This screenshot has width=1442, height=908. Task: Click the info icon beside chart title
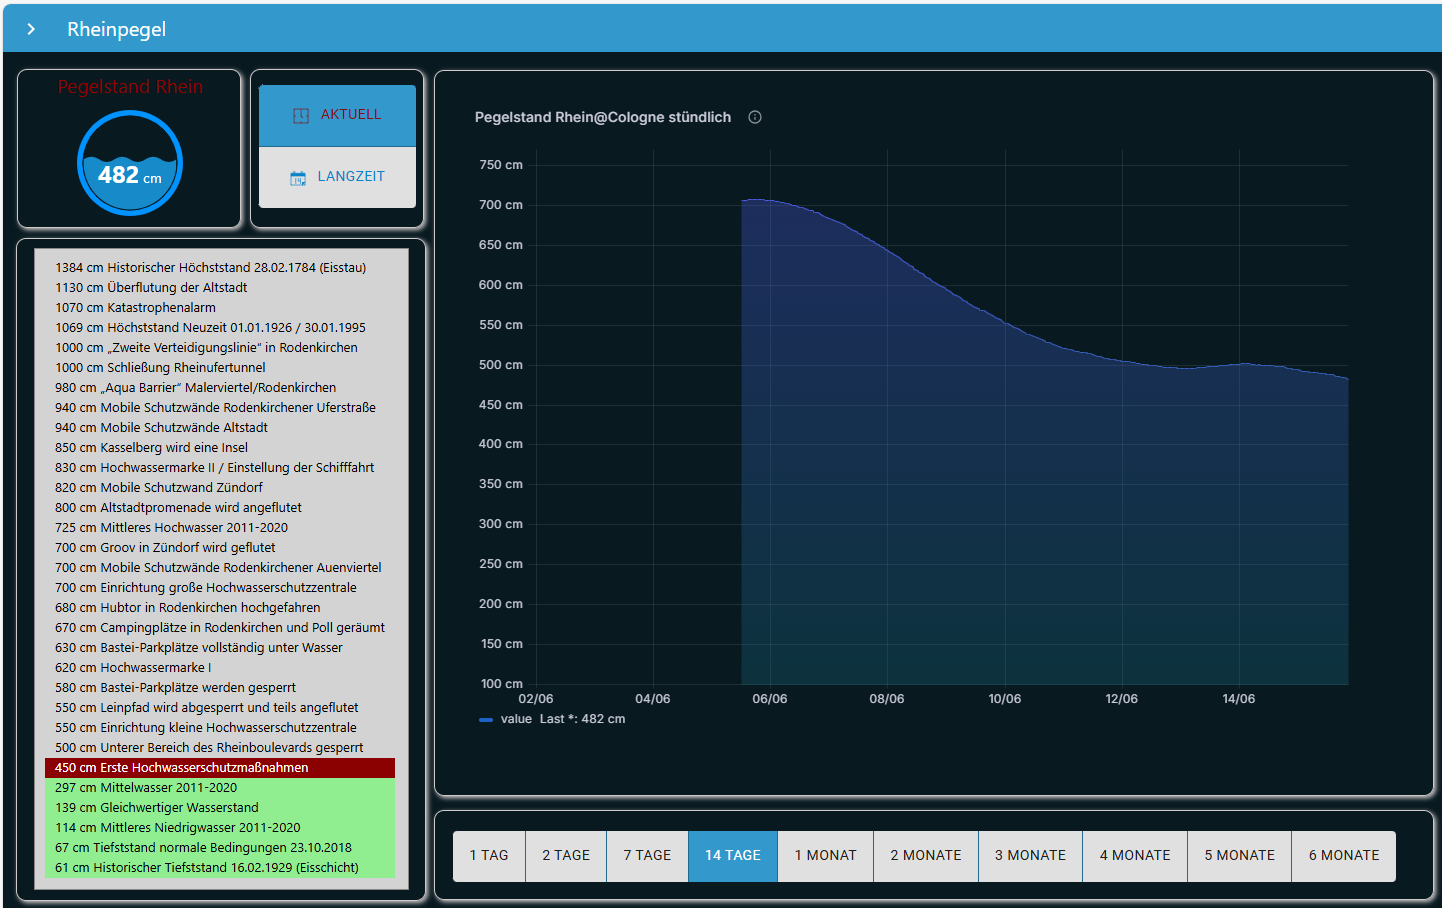pos(755,117)
